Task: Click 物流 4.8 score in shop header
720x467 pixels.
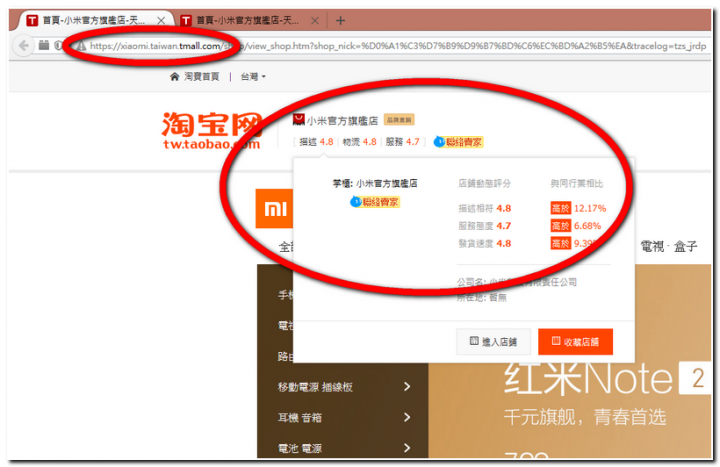Action: point(360,142)
